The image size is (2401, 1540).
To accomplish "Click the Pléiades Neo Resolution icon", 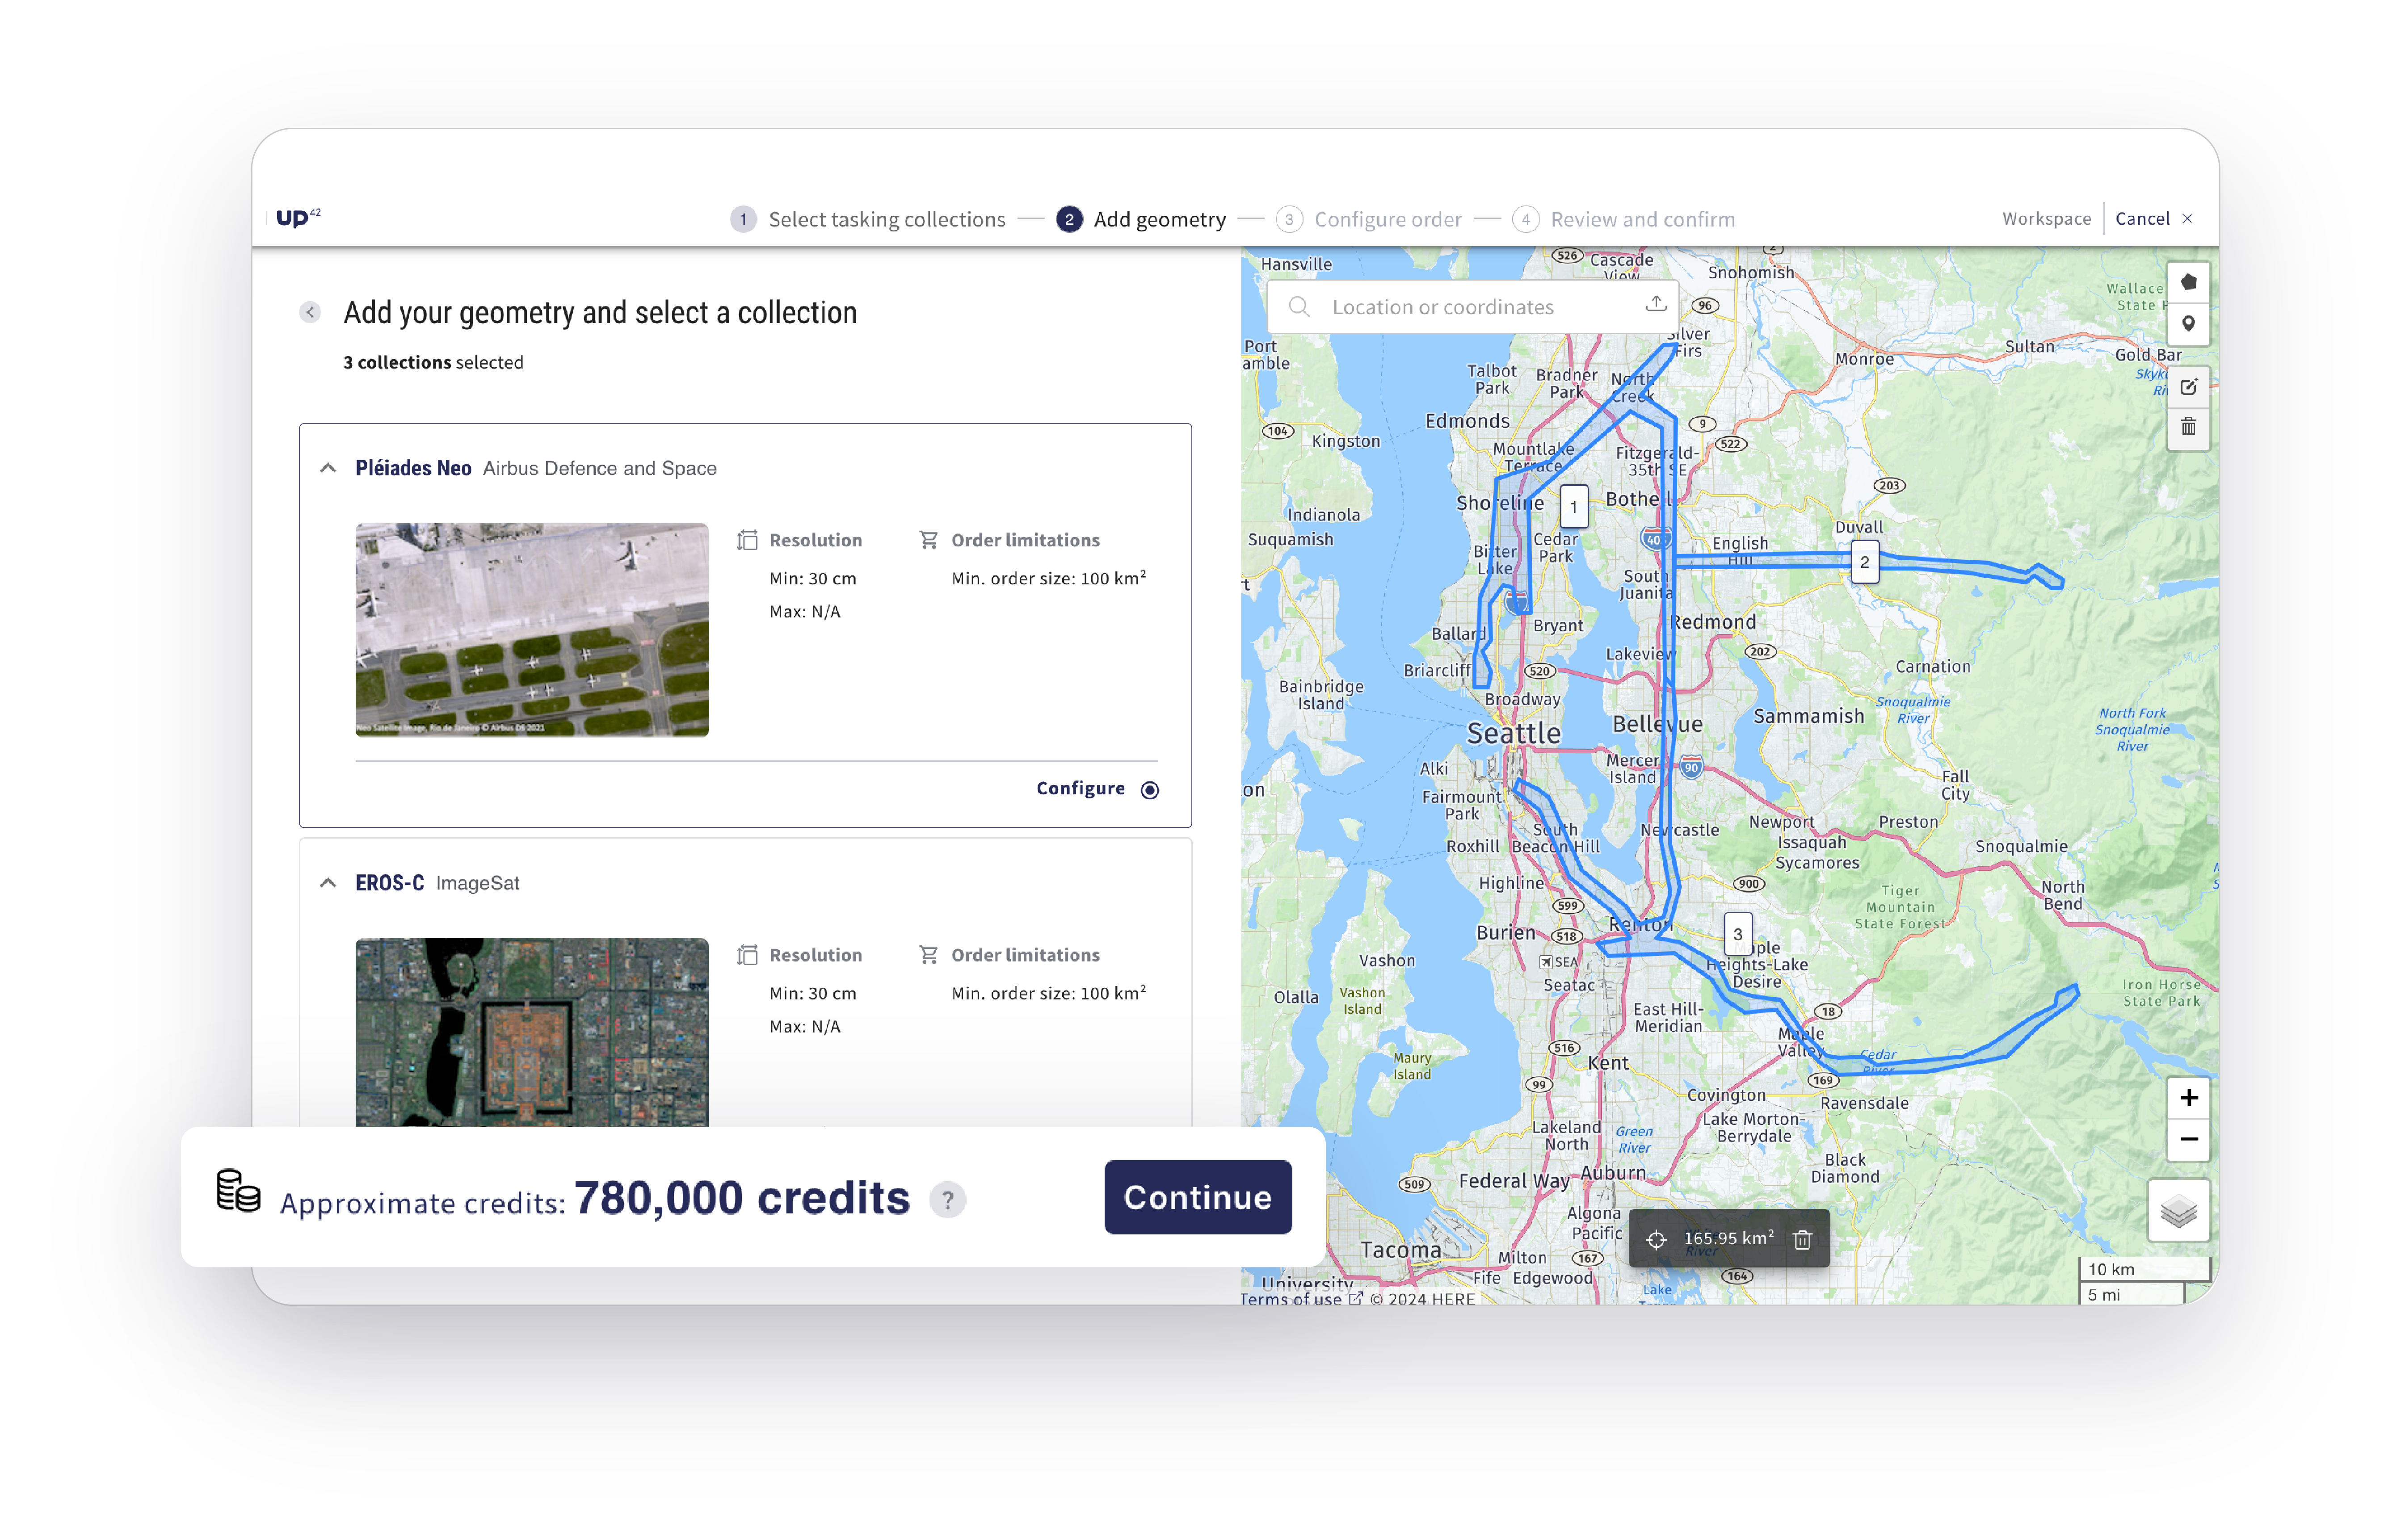I will pos(747,540).
